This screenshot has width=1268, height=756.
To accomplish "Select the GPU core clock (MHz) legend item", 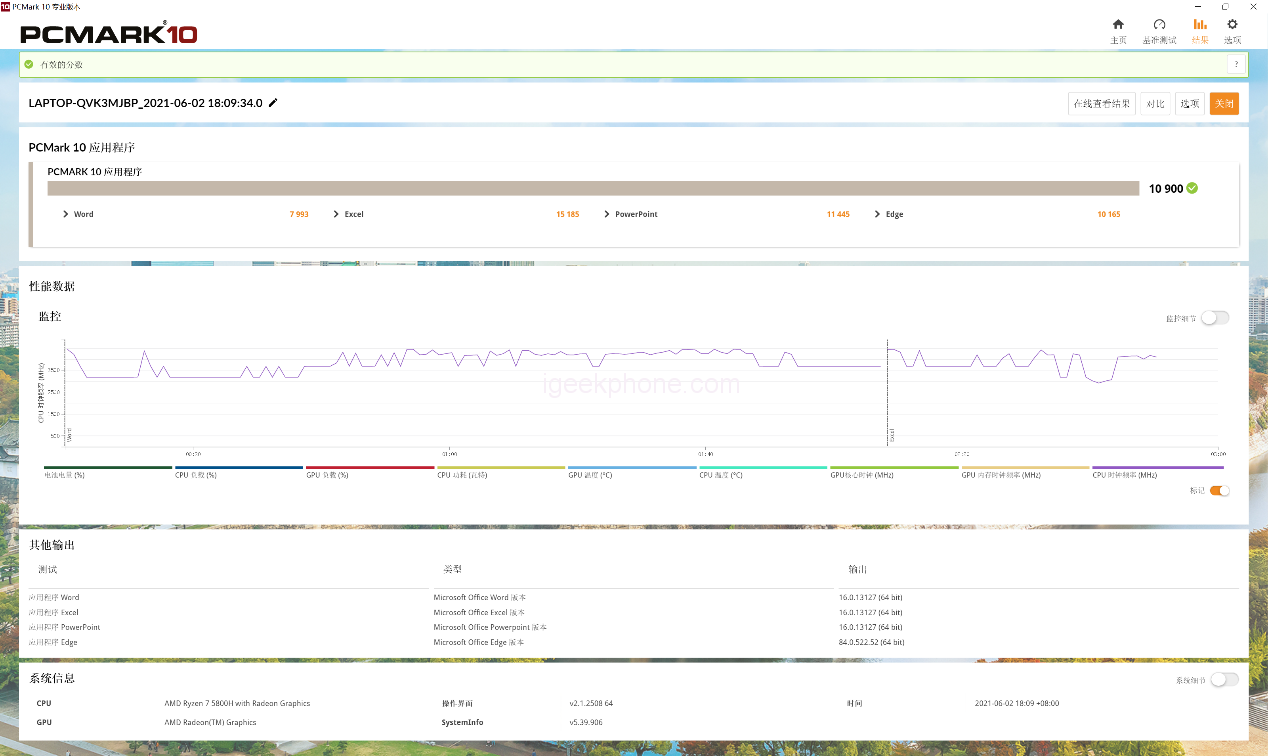I will click(894, 472).
